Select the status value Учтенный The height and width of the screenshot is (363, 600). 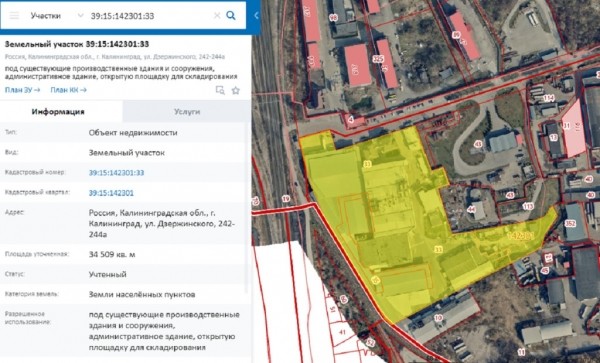[x=108, y=274]
